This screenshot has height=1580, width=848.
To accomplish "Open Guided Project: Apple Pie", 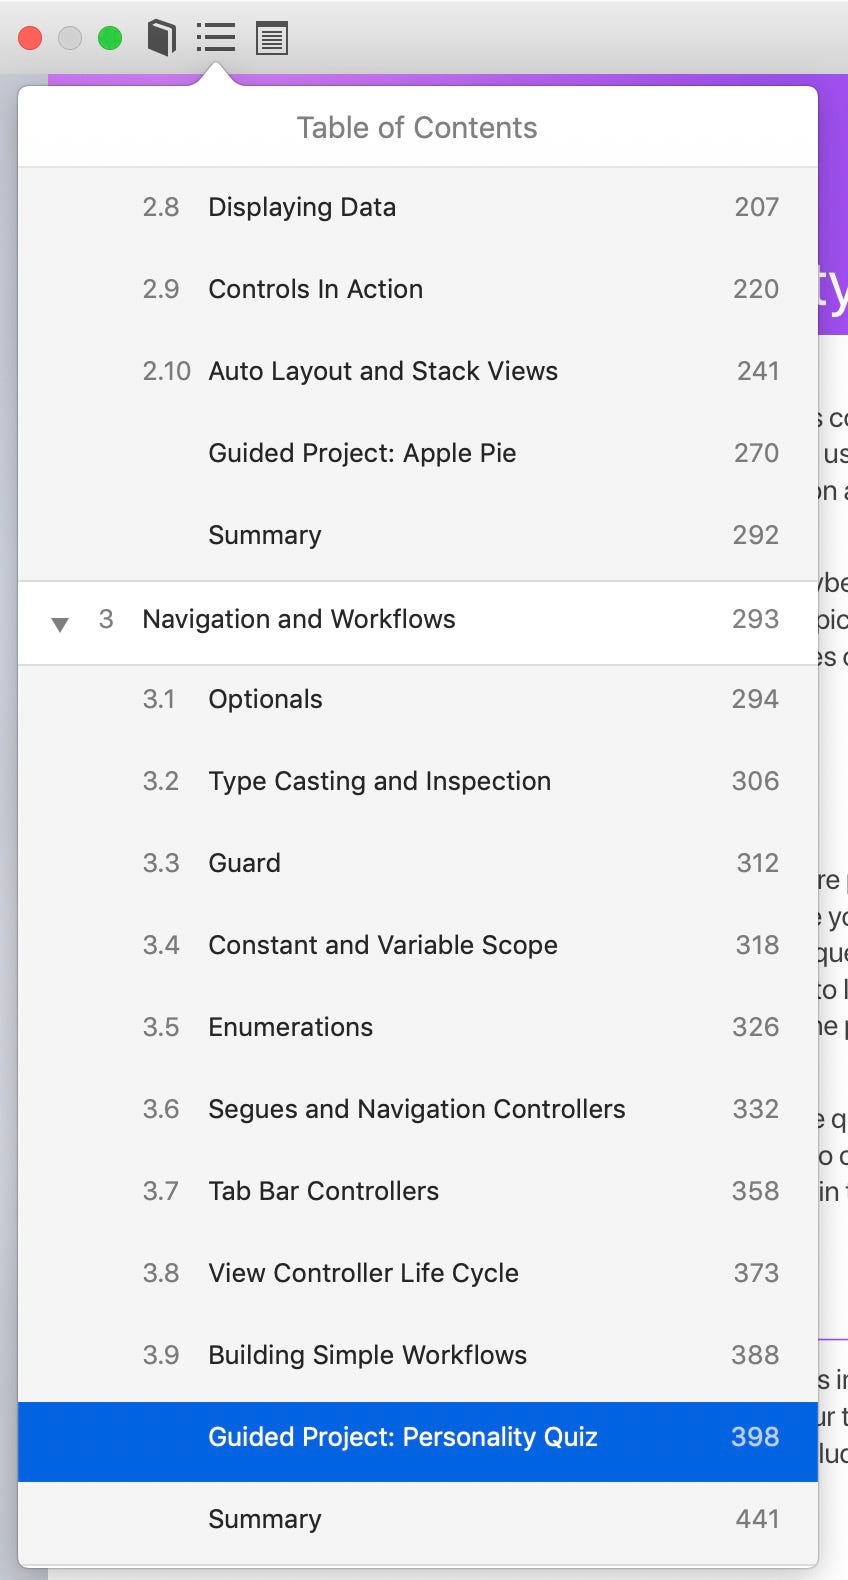I will pyautogui.click(x=418, y=453).
